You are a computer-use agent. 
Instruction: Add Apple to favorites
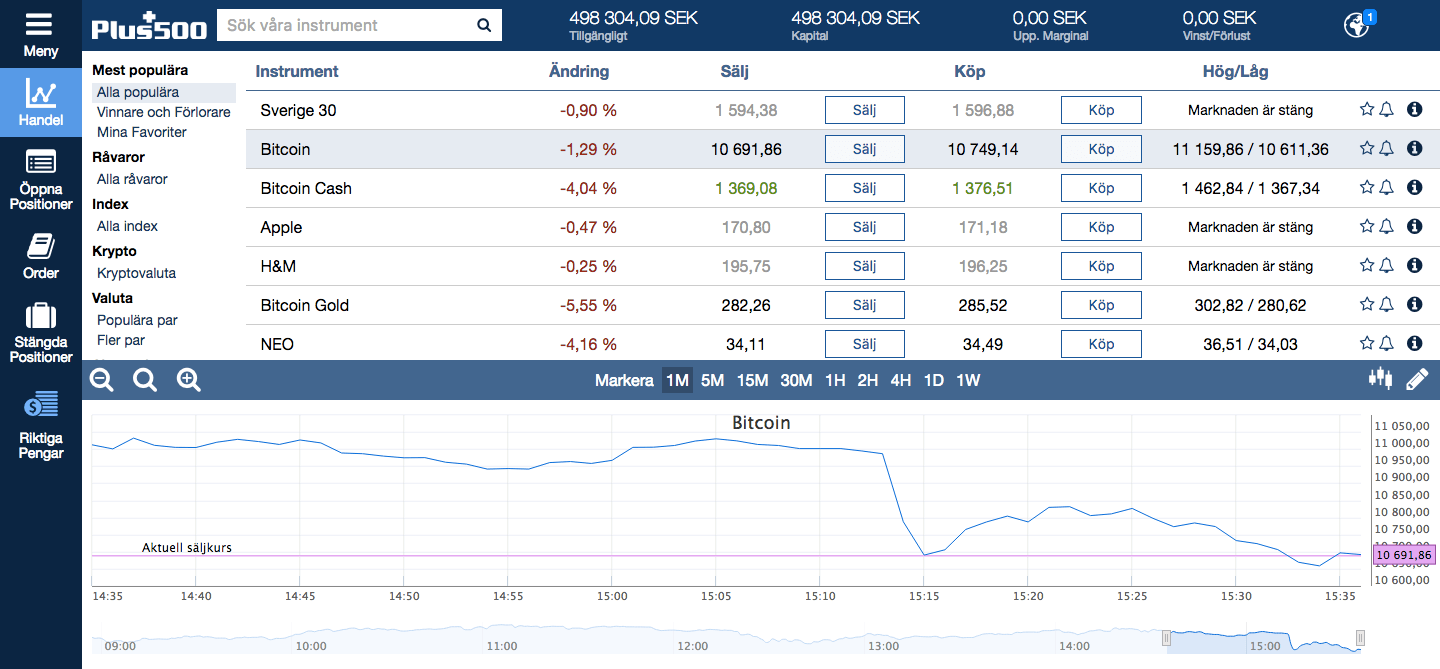pyautogui.click(x=1367, y=227)
